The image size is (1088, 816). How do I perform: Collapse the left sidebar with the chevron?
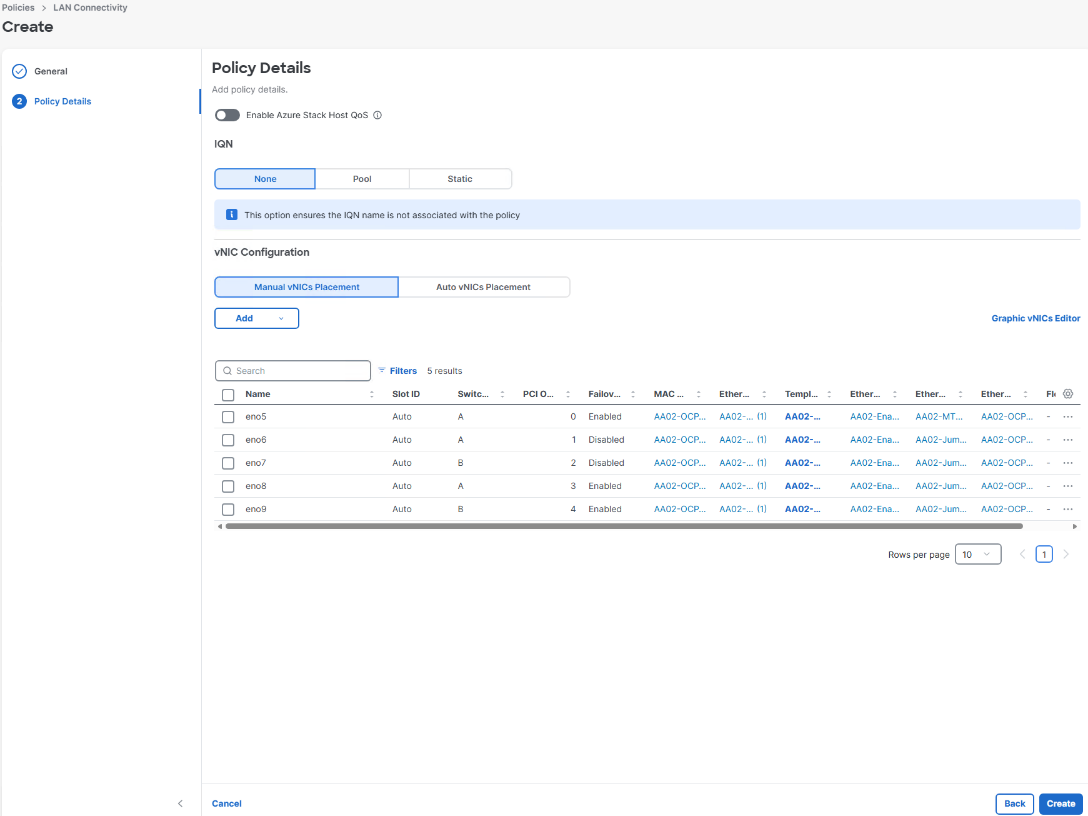[180, 804]
